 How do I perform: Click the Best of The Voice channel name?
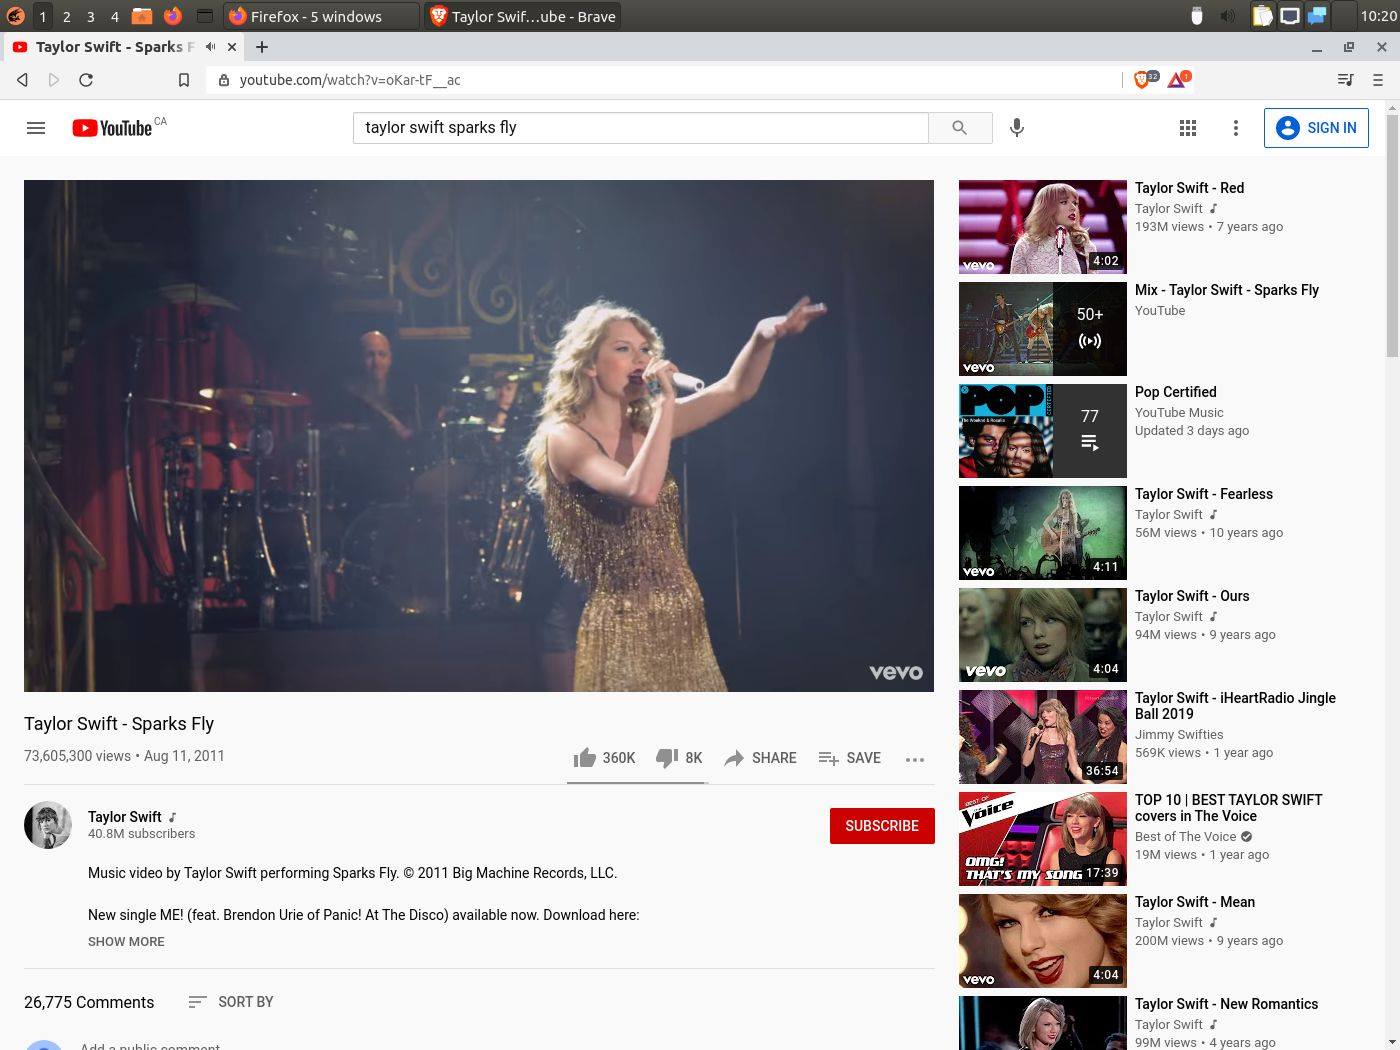pos(1185,837)
